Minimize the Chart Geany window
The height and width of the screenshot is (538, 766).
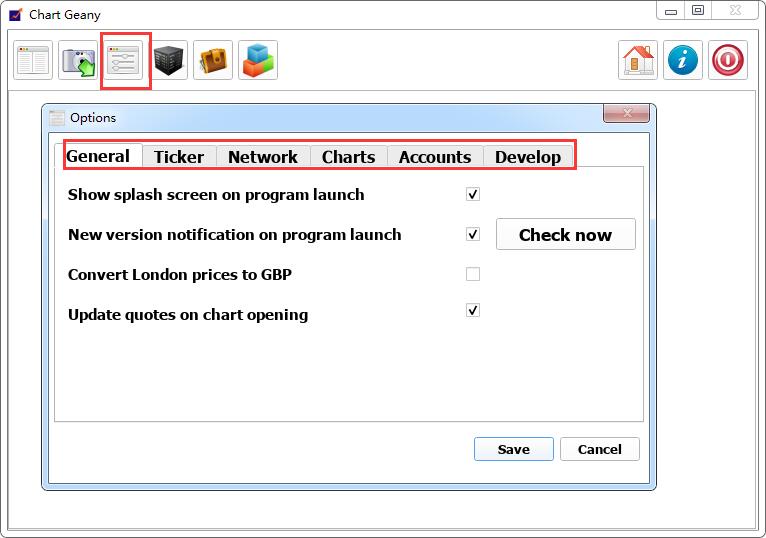click(x=671, y=11)
